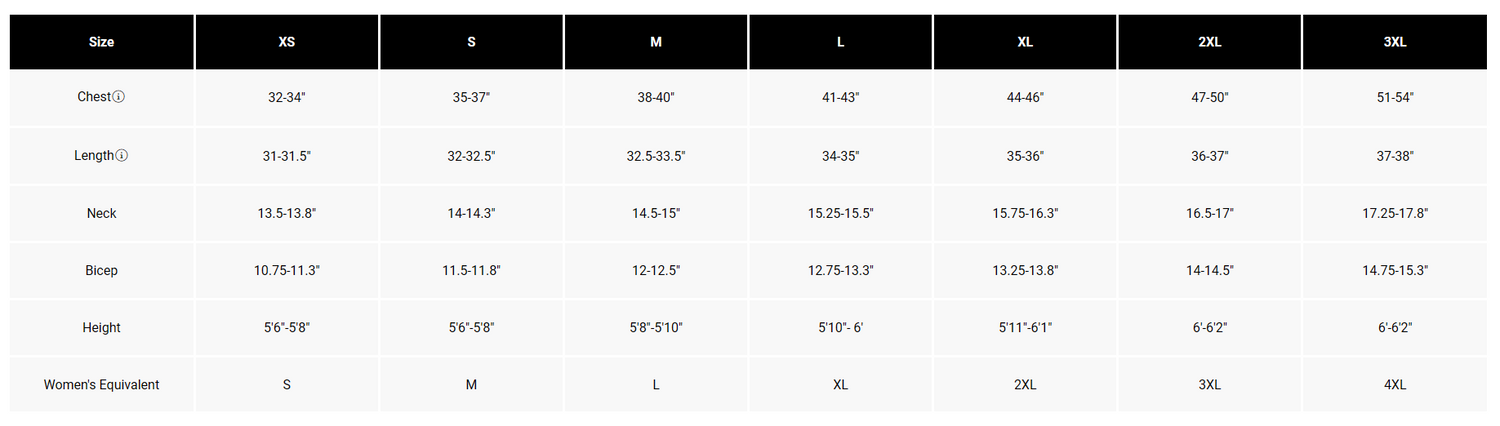
Task: Select the XS column header
Action: (286, 42)
